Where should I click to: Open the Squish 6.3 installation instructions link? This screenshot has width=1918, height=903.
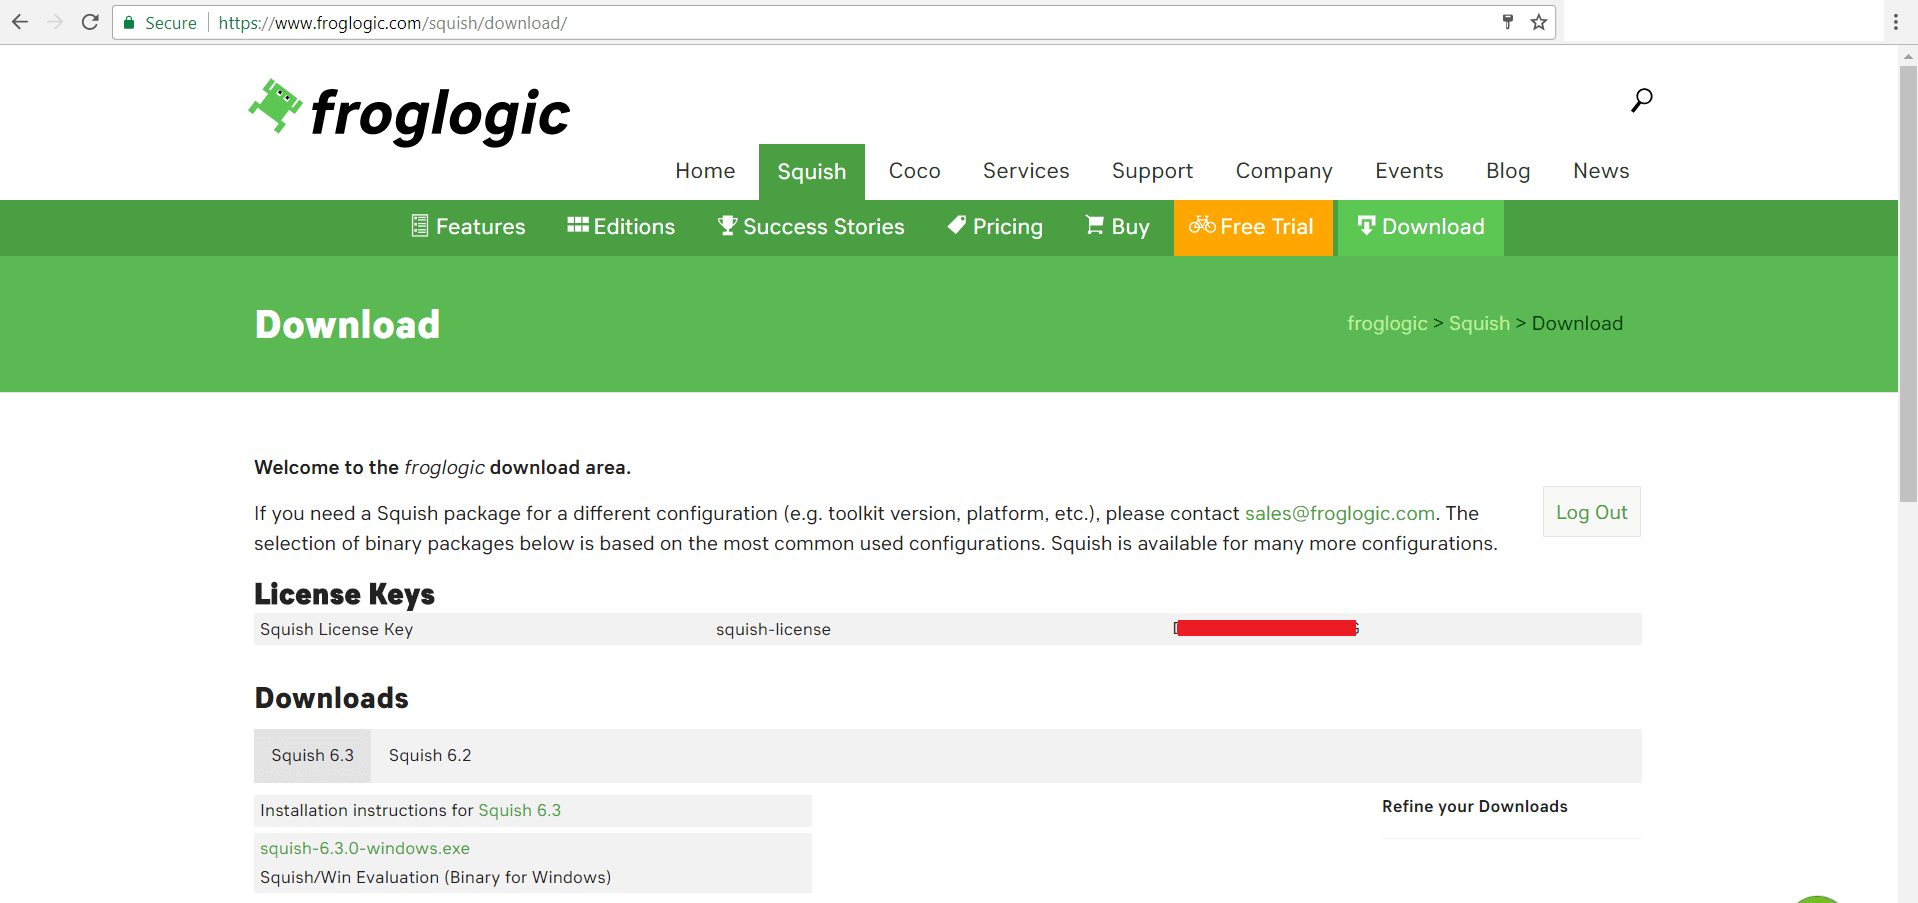pos(520,810)
